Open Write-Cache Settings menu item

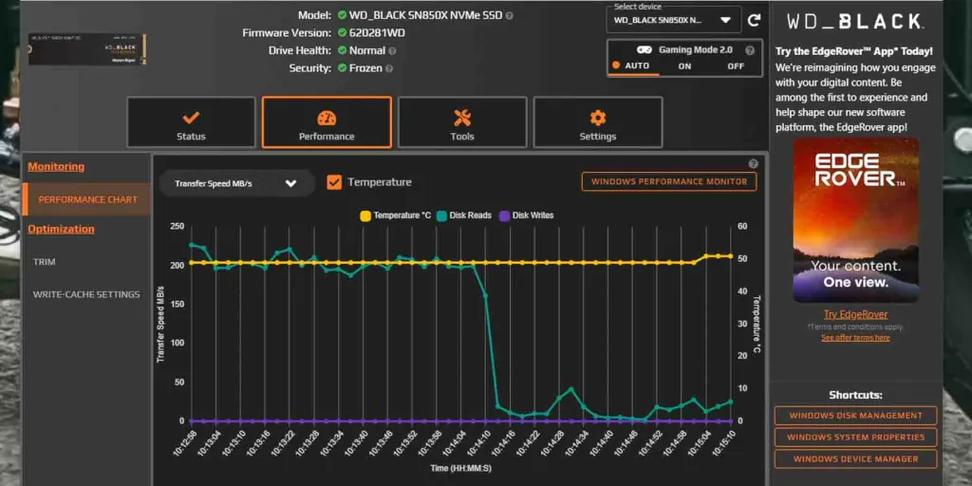(86, 295)
